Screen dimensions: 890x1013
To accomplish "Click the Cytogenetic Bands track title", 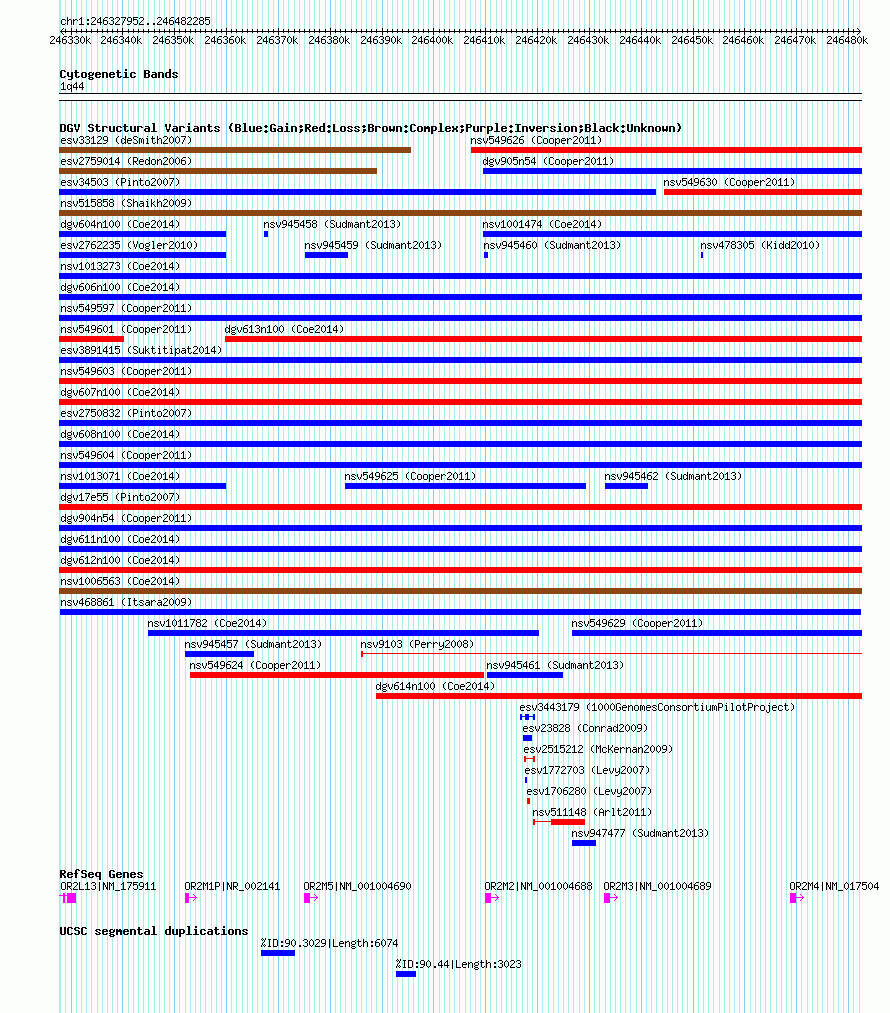I will 119,74.
